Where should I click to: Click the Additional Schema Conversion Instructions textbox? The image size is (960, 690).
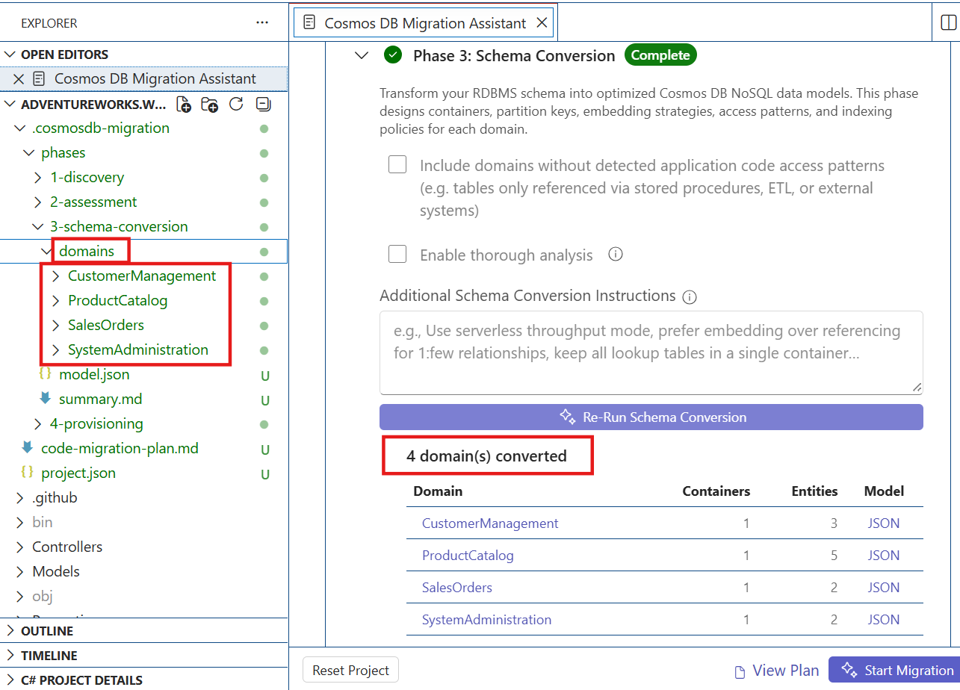pos(651,353)
